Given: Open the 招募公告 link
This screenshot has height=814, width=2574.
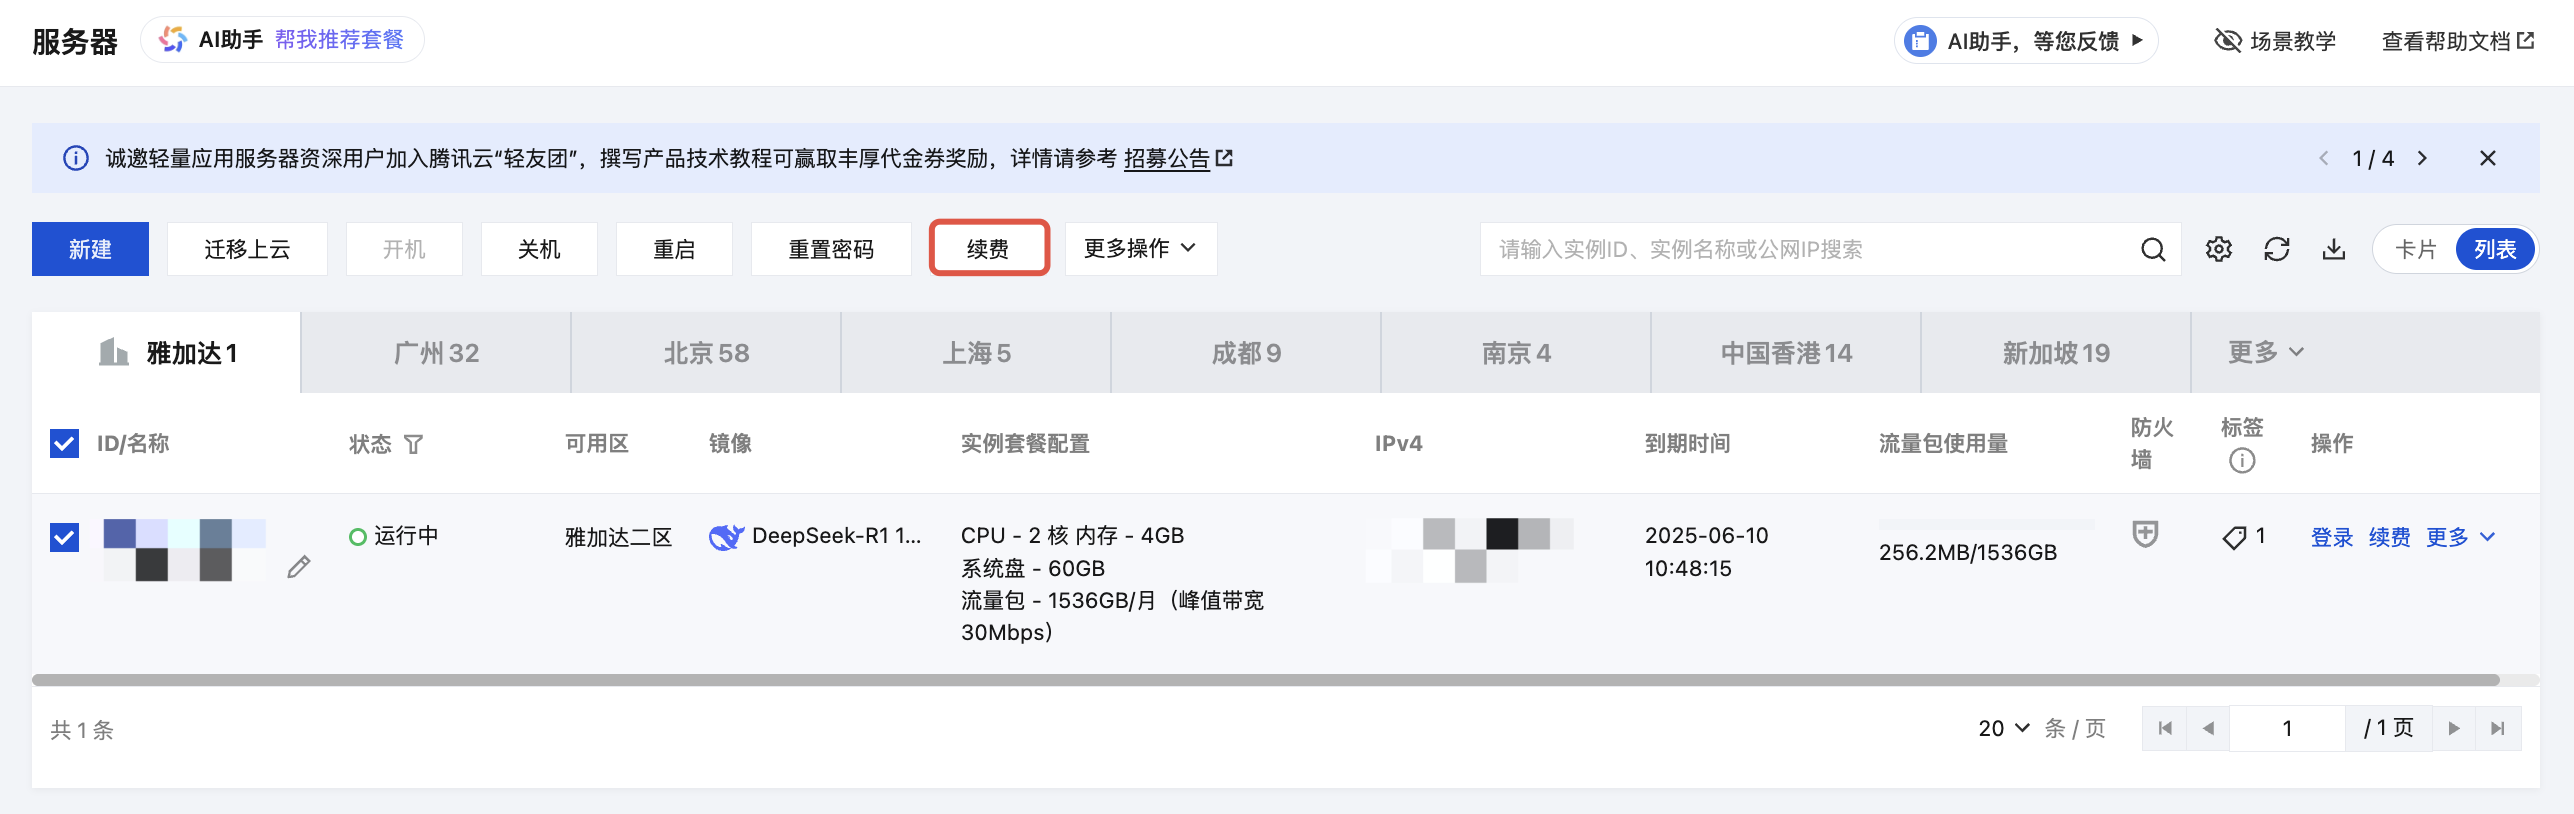Looking at the screenshot, I should pyautogui.click(x=1166, y=158).
